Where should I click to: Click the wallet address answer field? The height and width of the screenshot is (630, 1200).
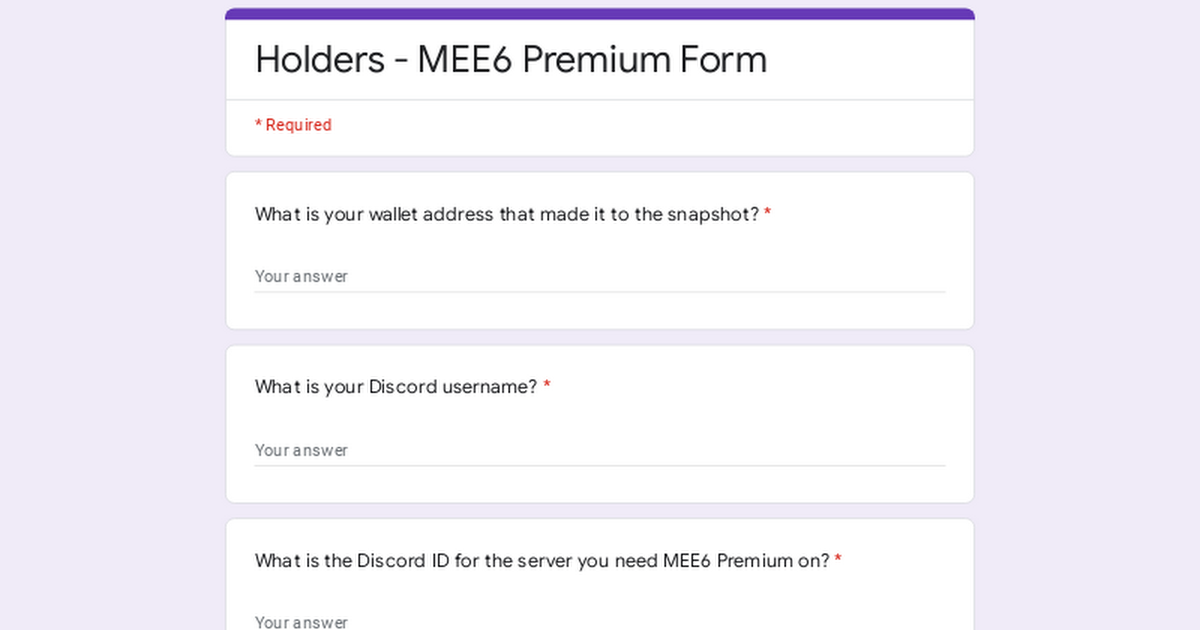[x=600, y=276]
